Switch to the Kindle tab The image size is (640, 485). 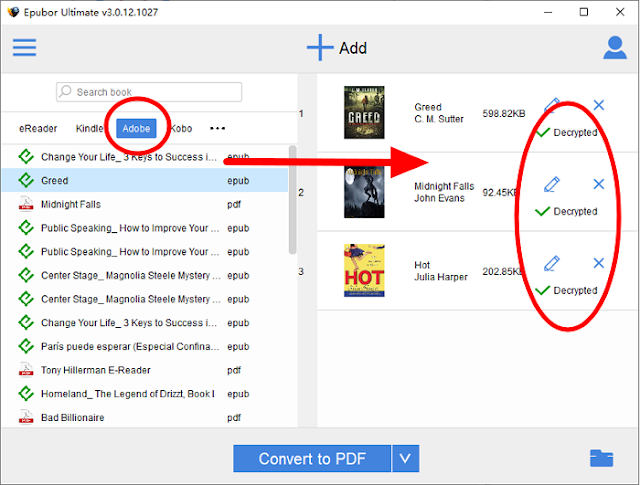89,129
